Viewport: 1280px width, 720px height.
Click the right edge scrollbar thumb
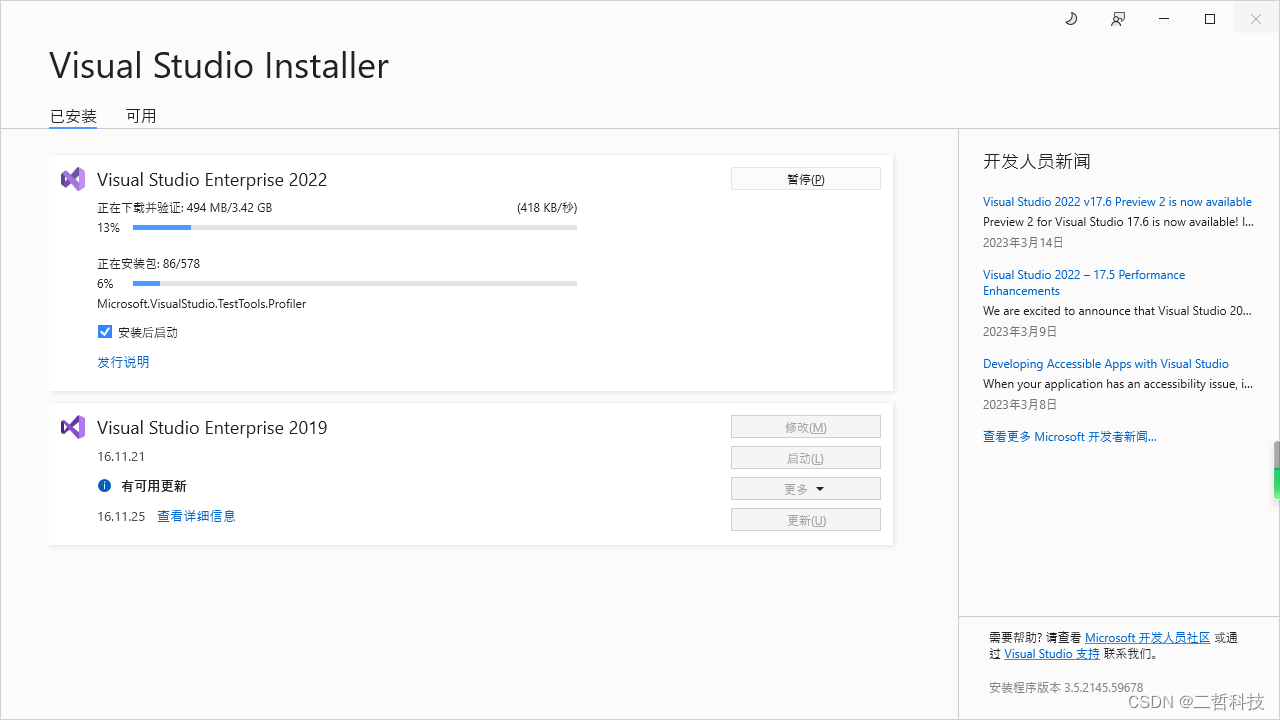coord(1276,470)
